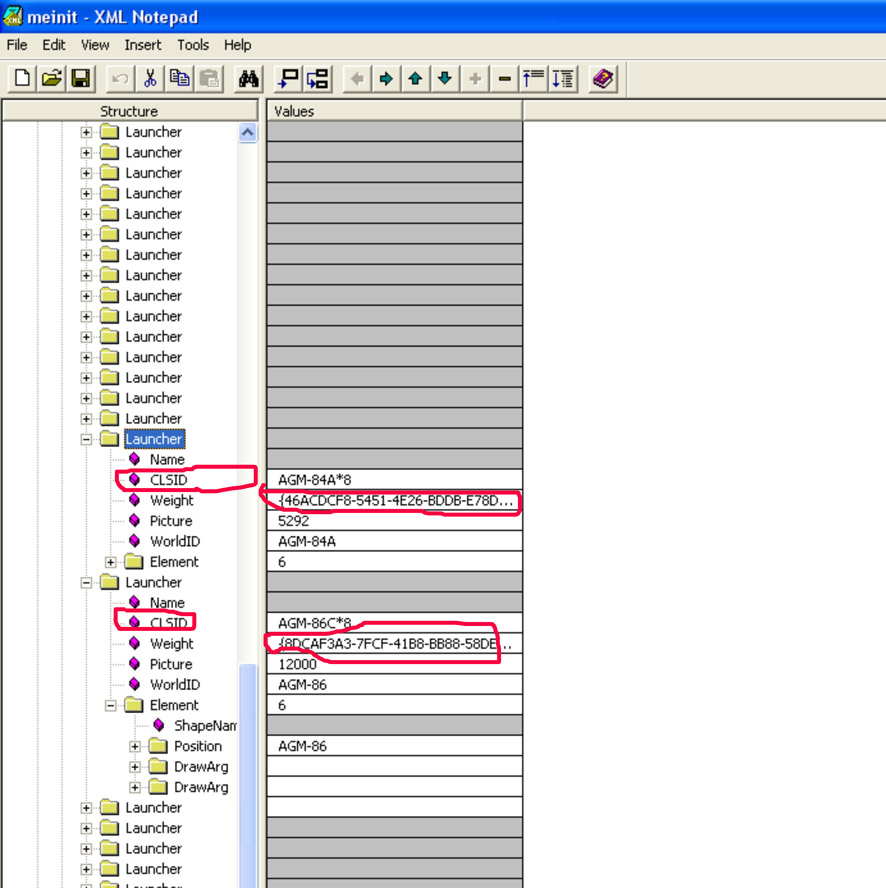
Task: Open Find with the binoculars icon
Action: [249, 79]
